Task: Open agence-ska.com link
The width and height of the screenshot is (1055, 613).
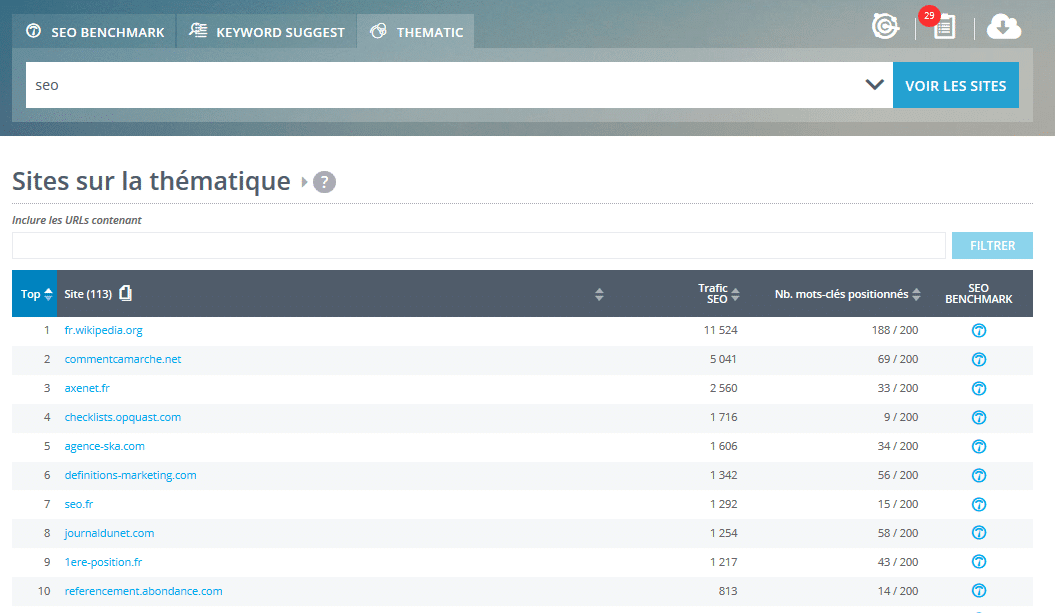Action: tap(104, 446)
